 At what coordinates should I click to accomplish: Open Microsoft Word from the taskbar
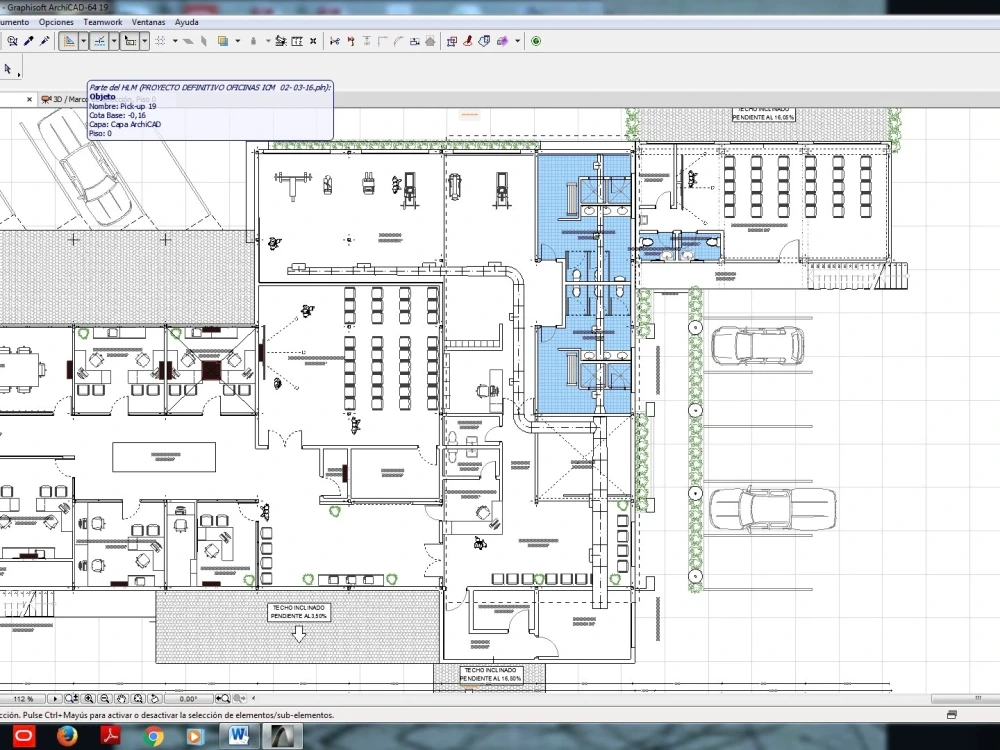click(239, 737)
